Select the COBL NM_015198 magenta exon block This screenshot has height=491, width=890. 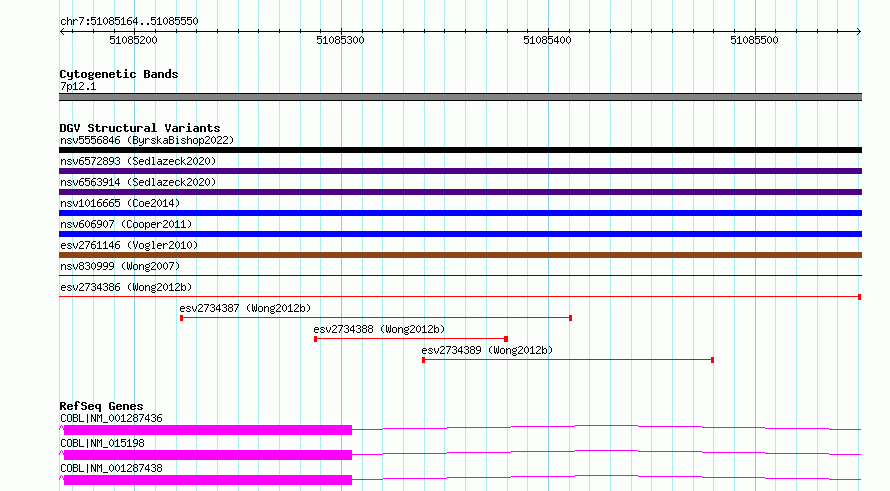tap(208, 455)
